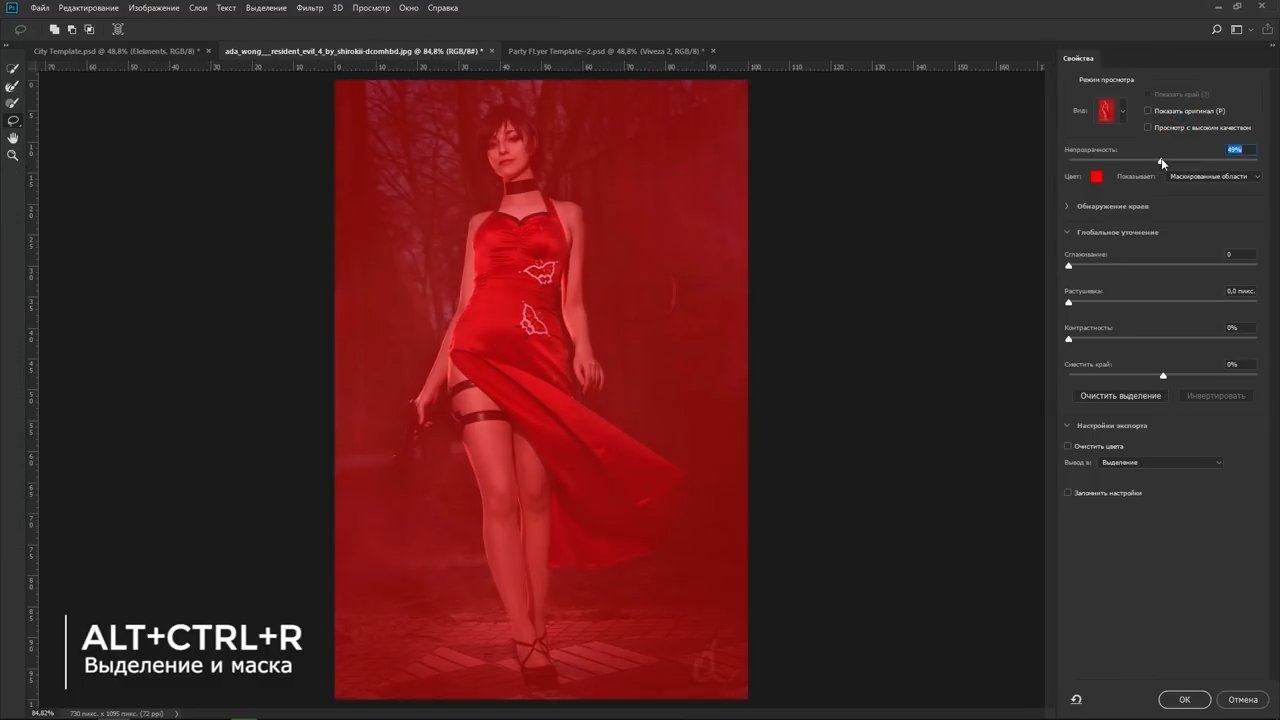Screen dimensions: 1280x720
Task: Open the Слои menu
Action: coord(198,8)
